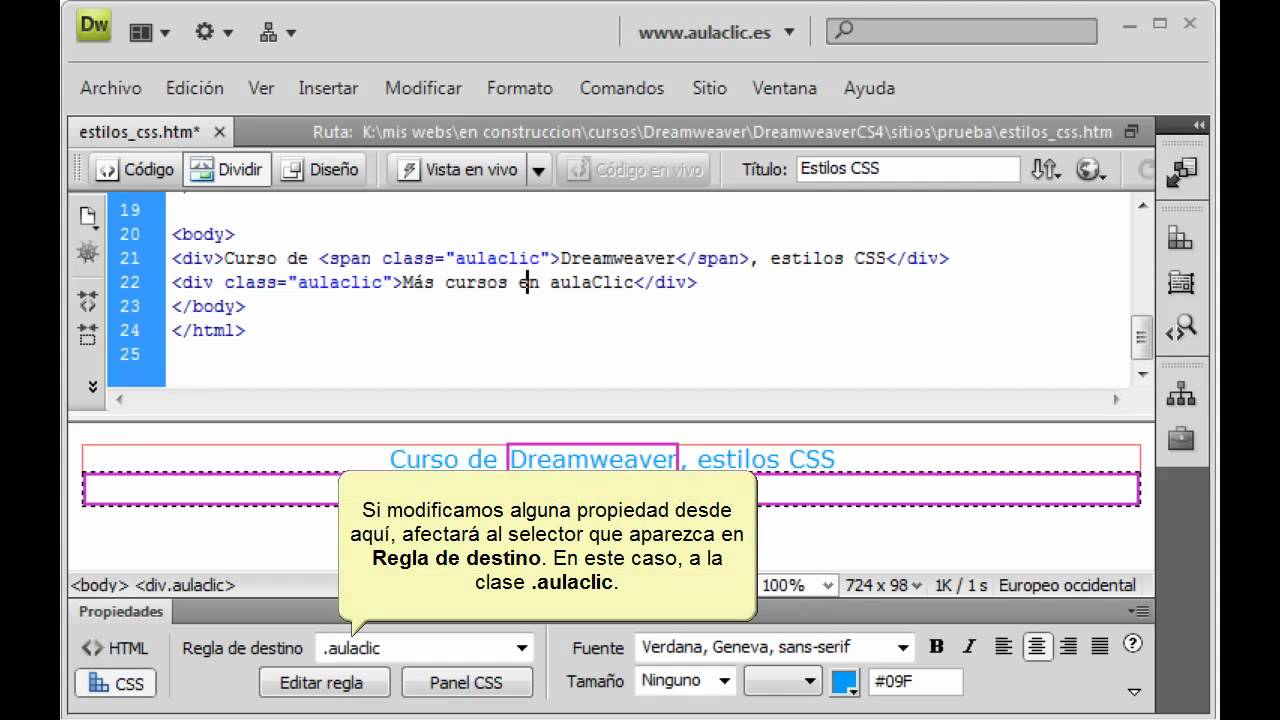Select the div.aulaclic tag in tag selector
Image resolution: width=1280 pixels, height=720 pixels.
[185, 585]
